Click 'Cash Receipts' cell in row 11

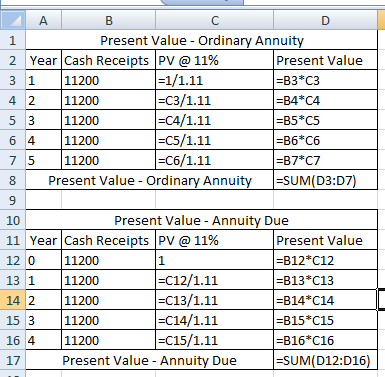click(x=109, y=240)
